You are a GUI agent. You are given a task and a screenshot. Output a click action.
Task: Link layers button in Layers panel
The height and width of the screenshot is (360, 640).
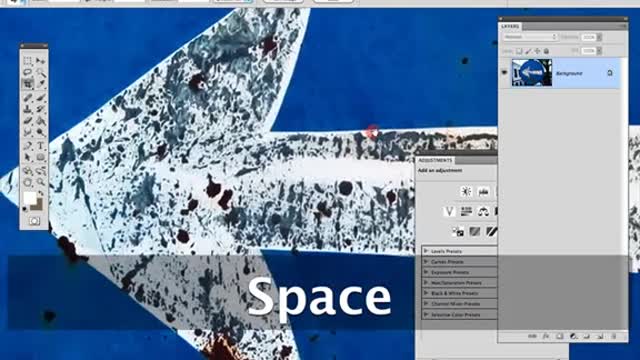[x=532, y=336]
